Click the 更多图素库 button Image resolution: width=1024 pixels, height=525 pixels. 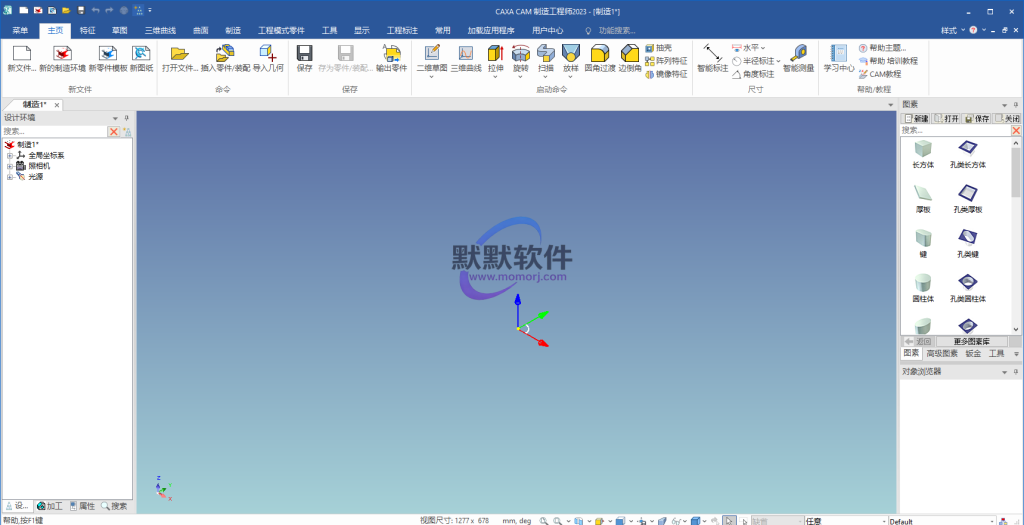click(964, 341)
